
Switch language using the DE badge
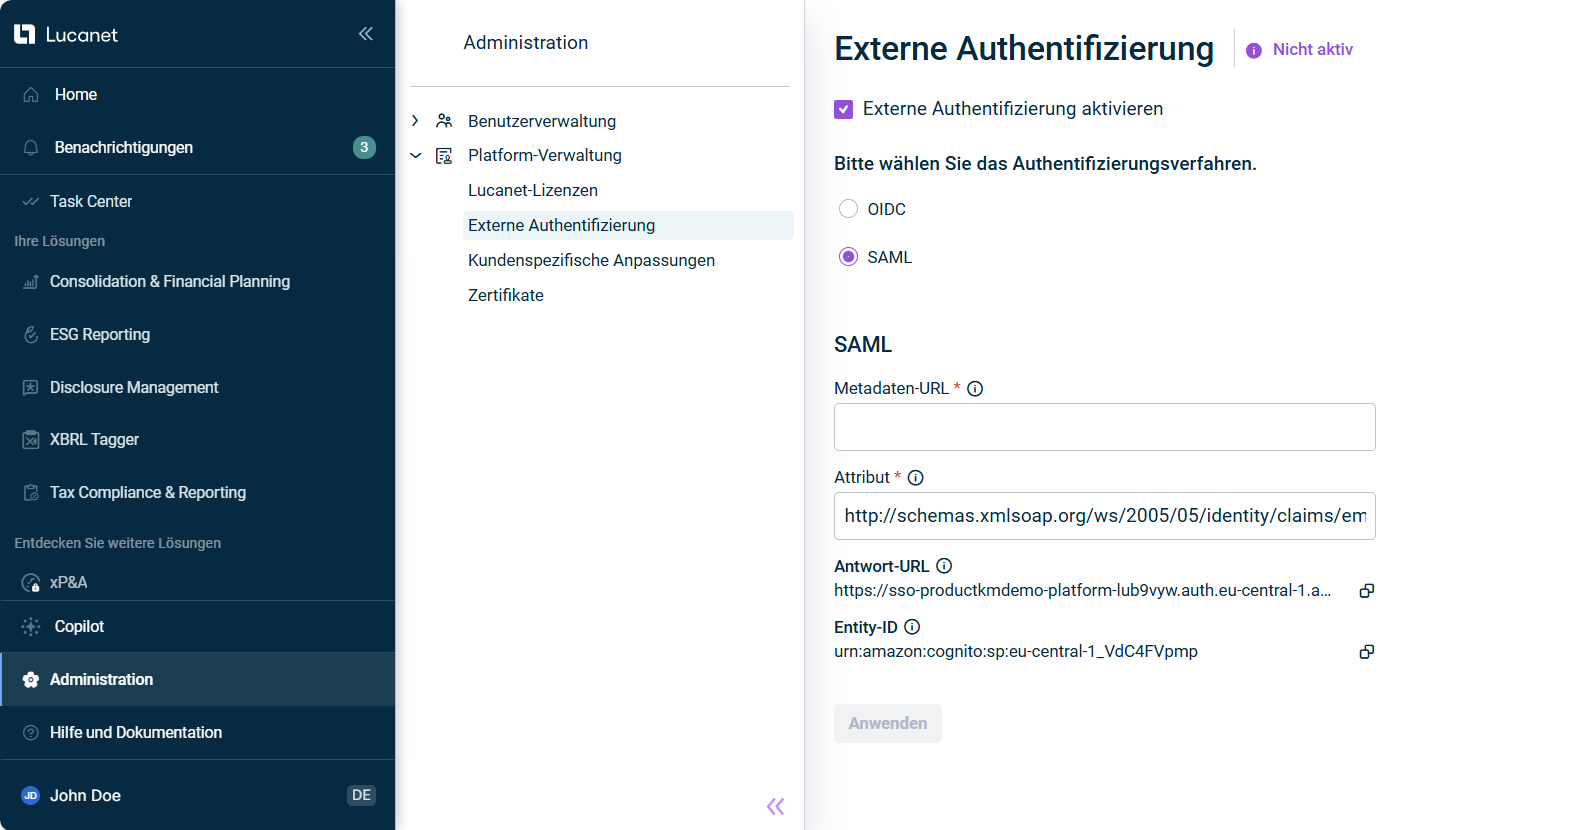pos(361,795)
